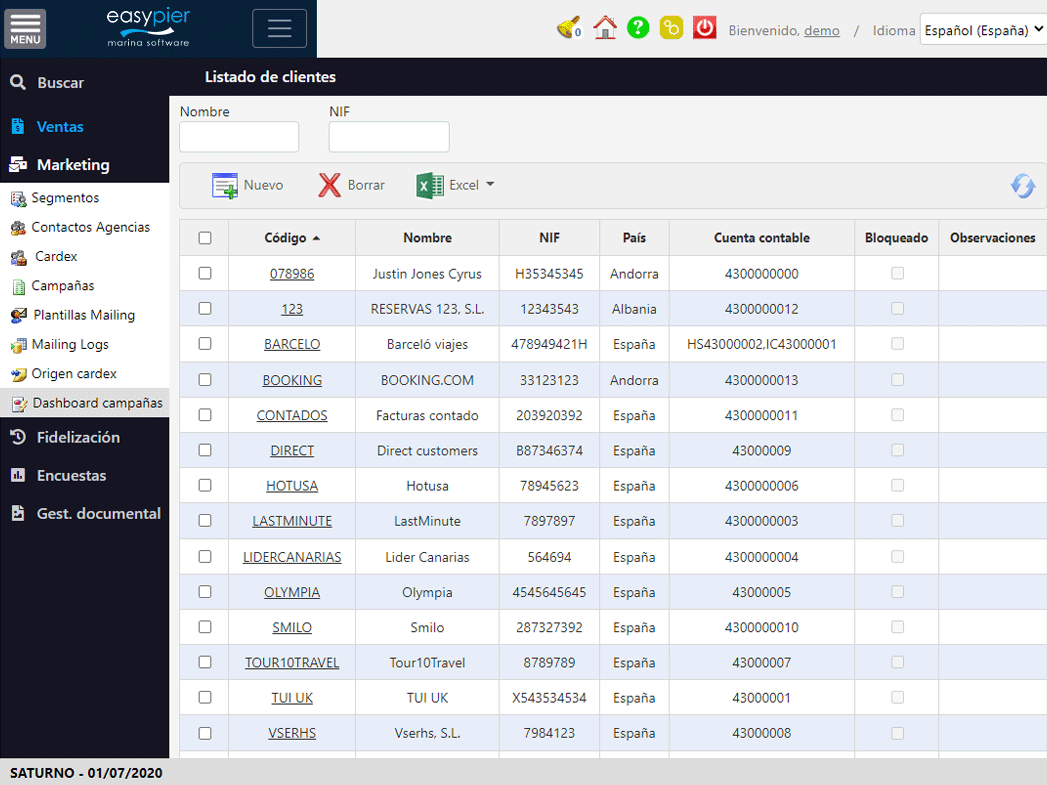Open the Marketing menu section
The height and width of the screenshot is (785, 1047).
[x=73, y=164]
